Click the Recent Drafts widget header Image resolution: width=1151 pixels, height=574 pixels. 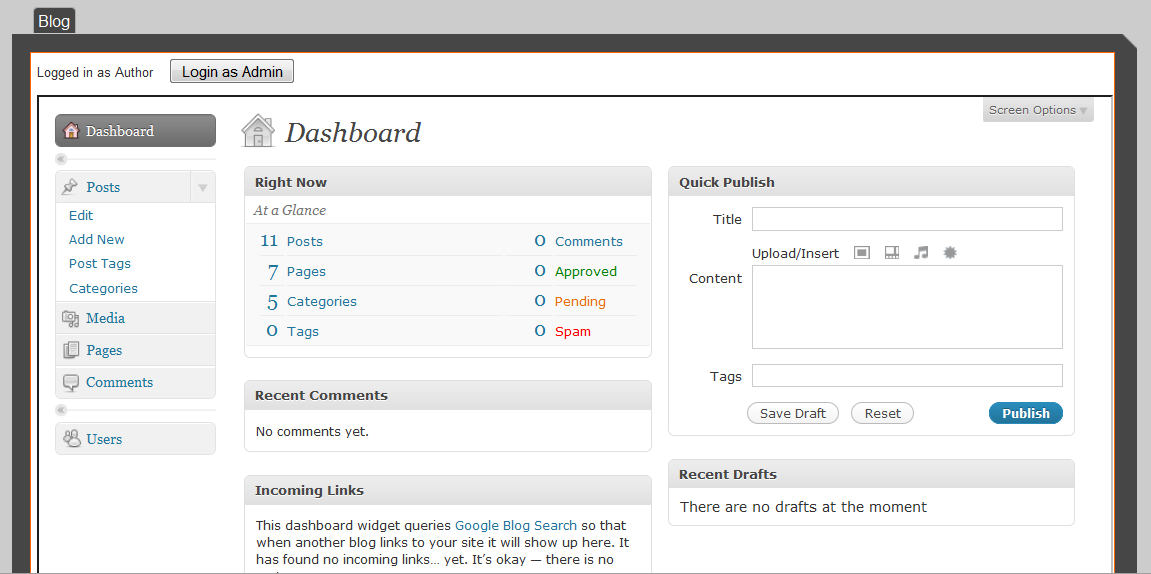coord(871,474)
